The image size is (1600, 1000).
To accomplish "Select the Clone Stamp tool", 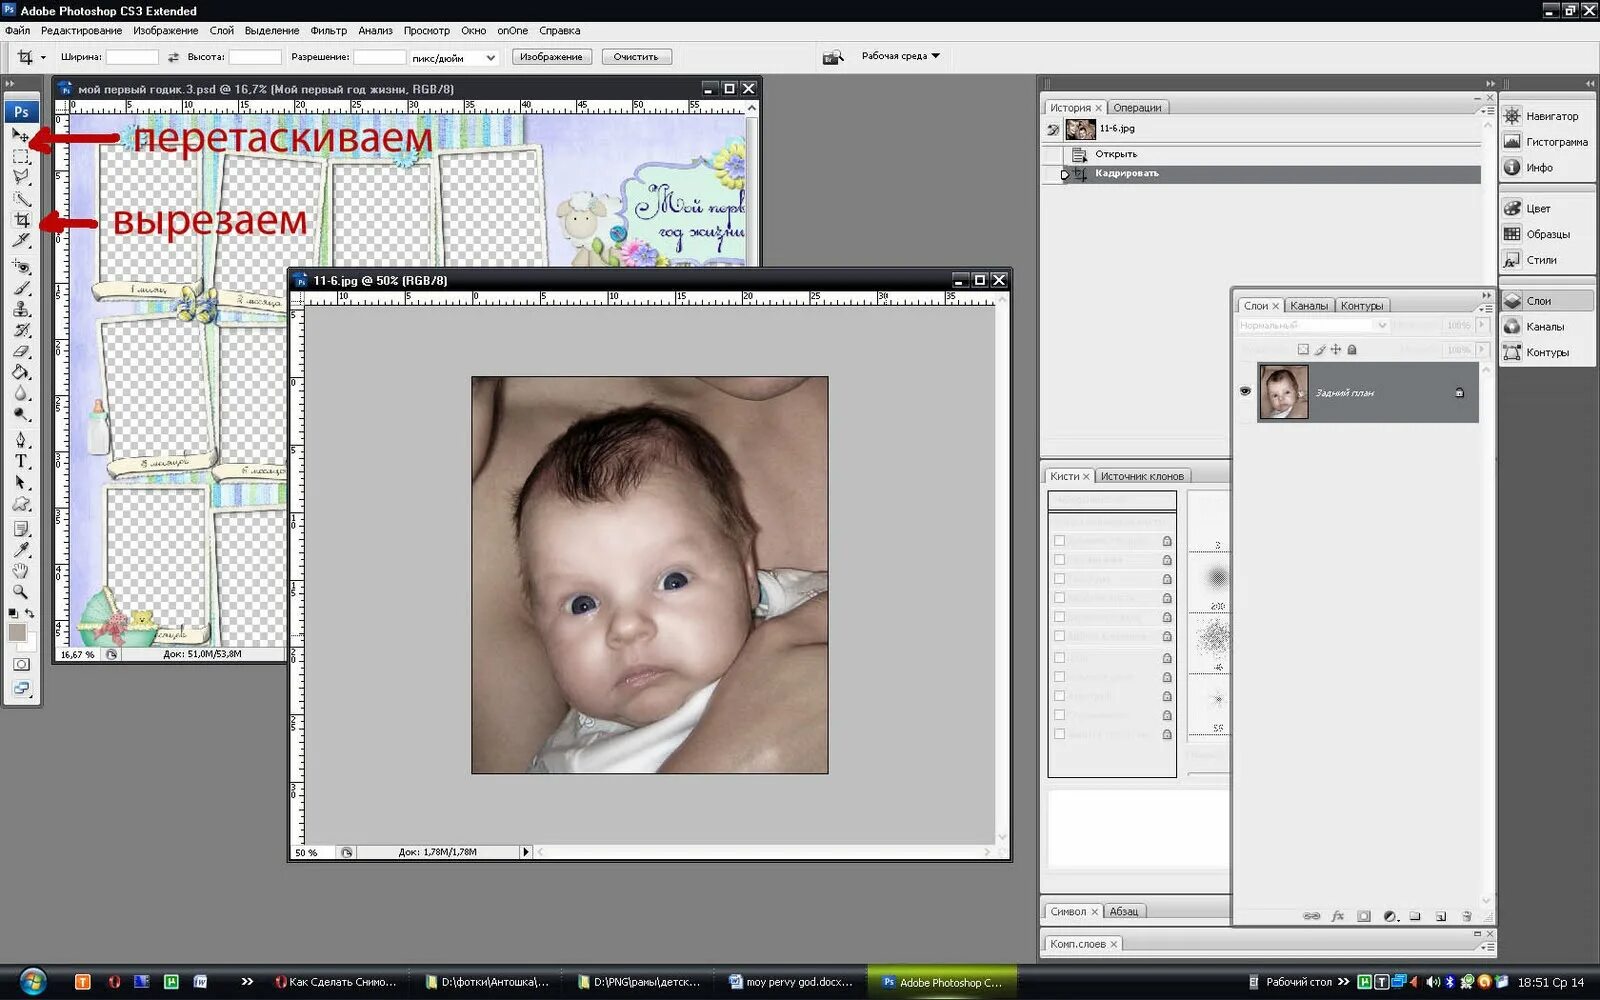I will pyautogui.click(x=20, y=309).
